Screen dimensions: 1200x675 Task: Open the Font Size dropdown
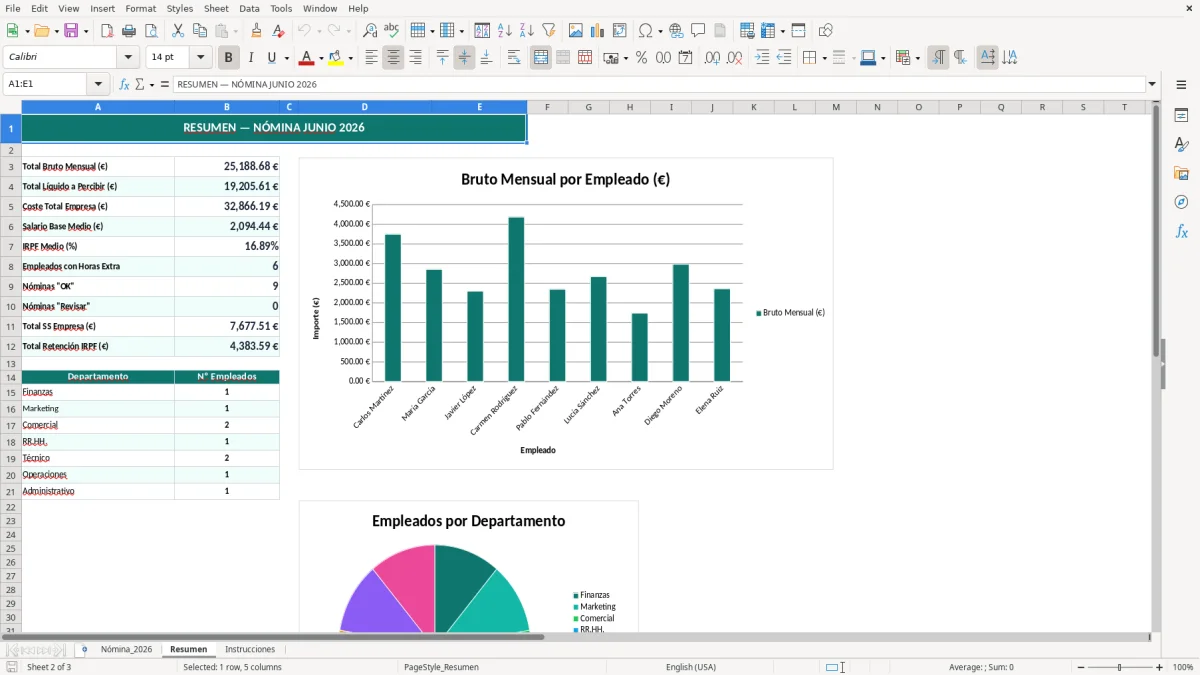click(x=200, y=57)
